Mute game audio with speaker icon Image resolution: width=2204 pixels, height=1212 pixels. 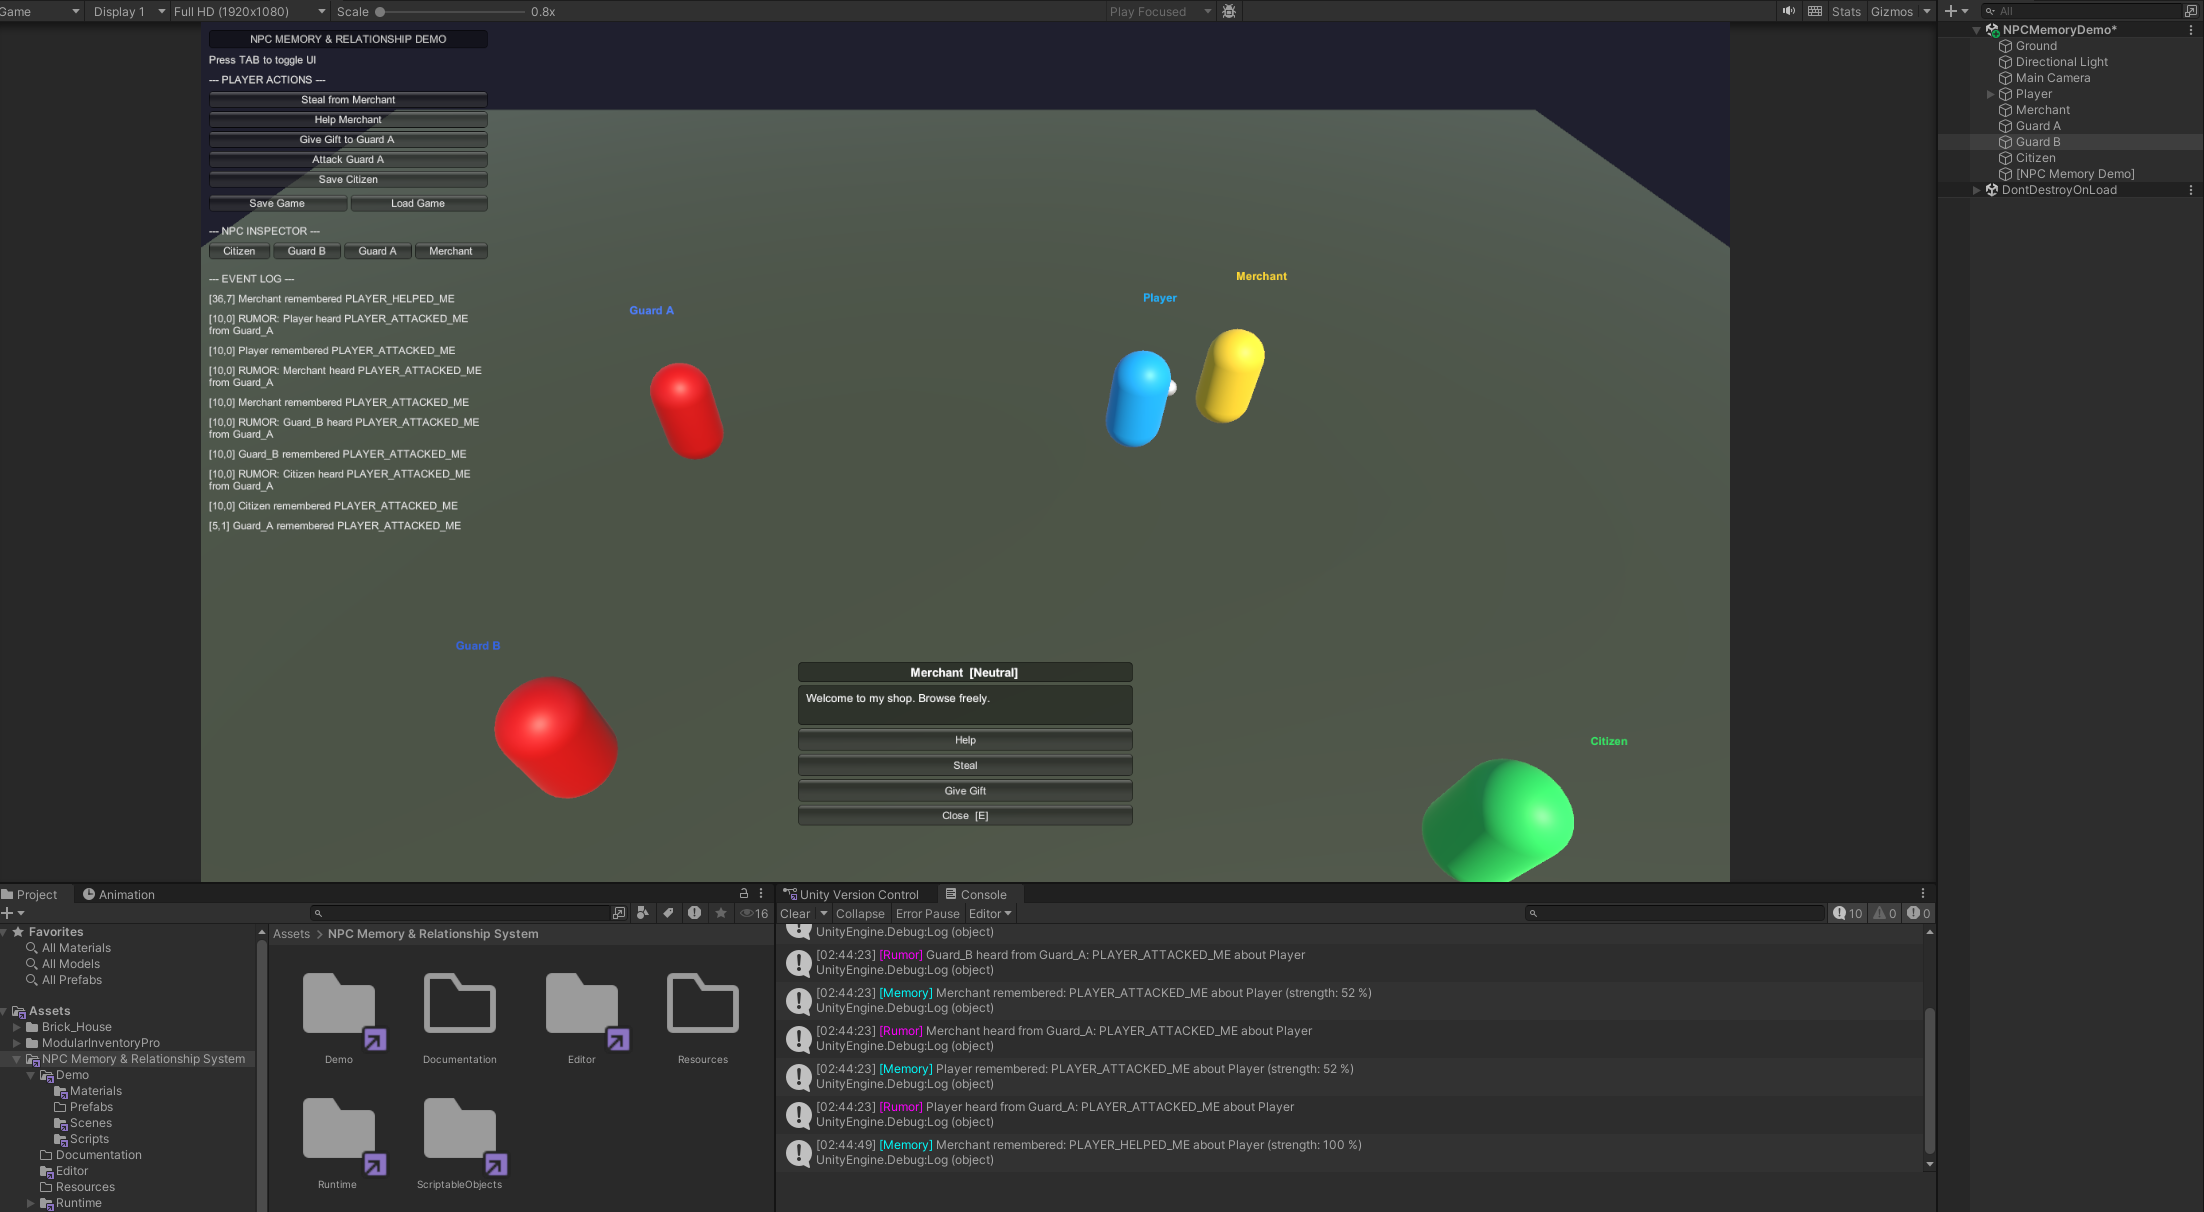click(1789, 11)
